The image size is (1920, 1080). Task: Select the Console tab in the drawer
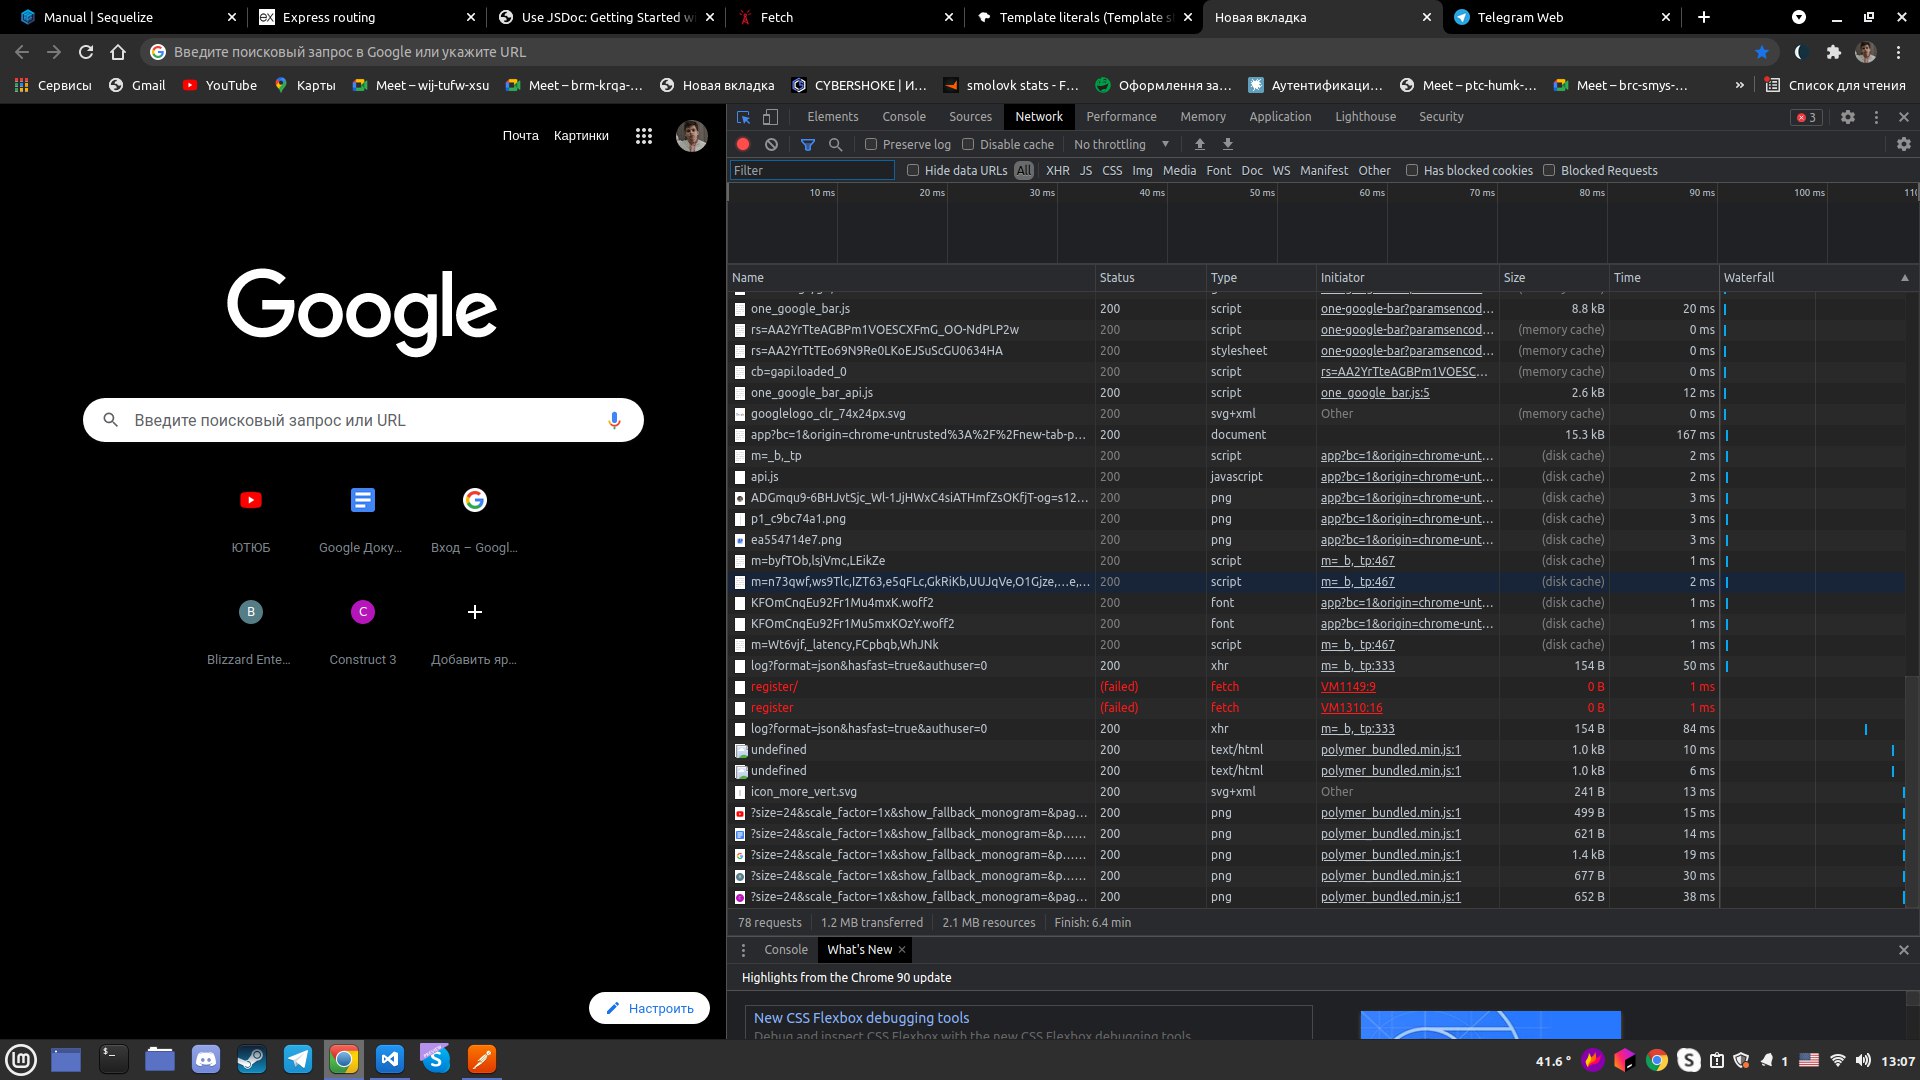(786, 950)
